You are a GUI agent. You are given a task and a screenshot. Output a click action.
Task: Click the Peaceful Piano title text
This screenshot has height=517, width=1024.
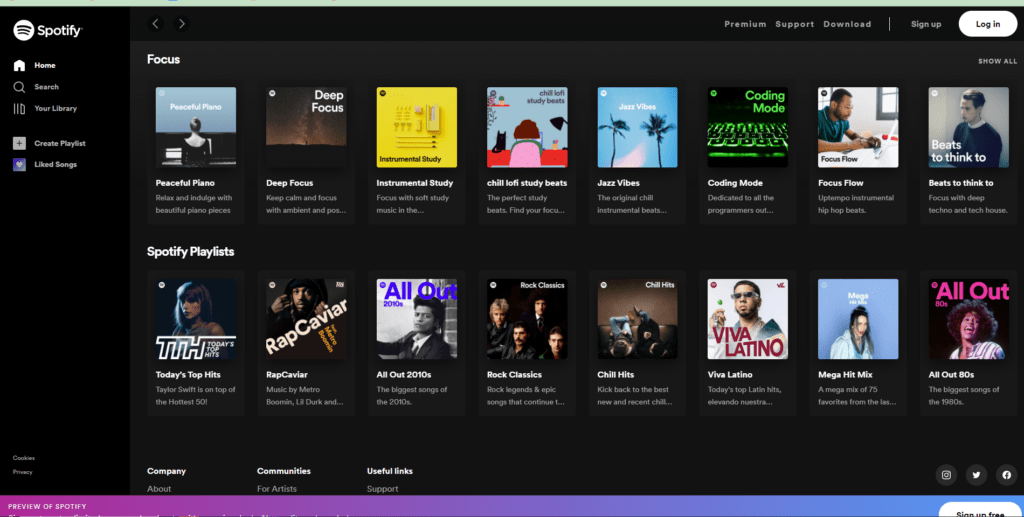pyautogui.click(x=185, y=183)
